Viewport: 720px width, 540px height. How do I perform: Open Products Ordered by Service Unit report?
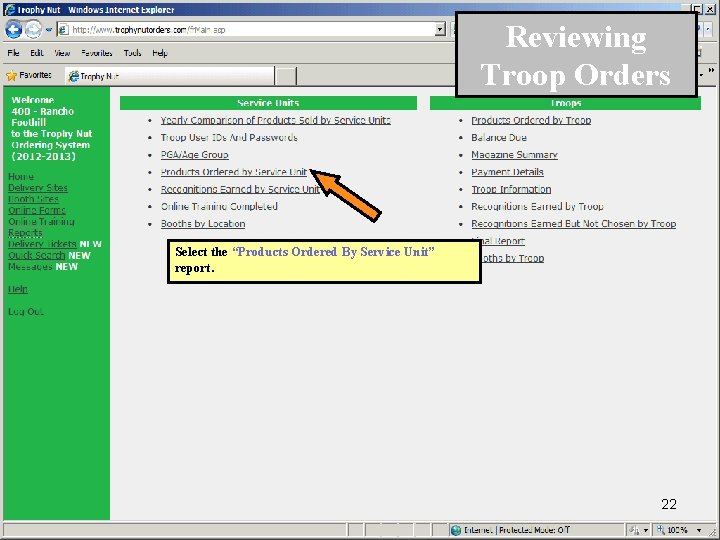click(234, 172)
